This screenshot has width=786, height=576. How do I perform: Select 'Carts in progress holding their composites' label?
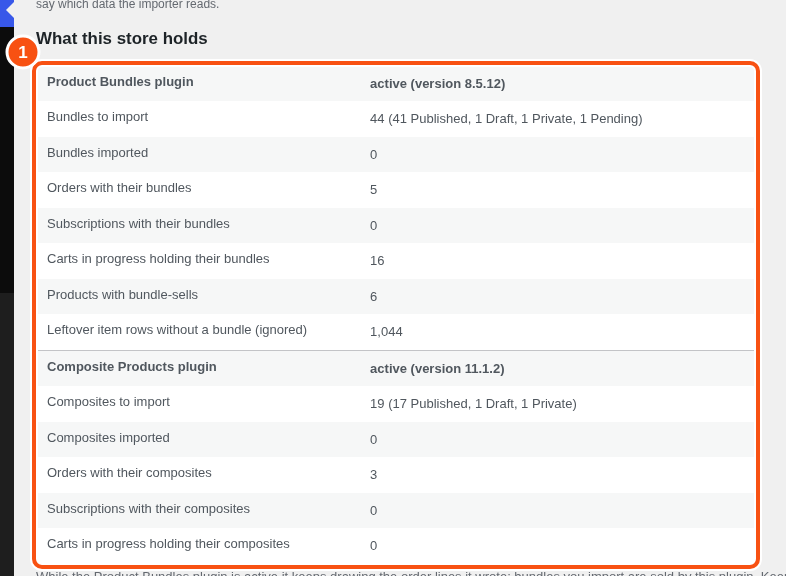tap(168, 544)
